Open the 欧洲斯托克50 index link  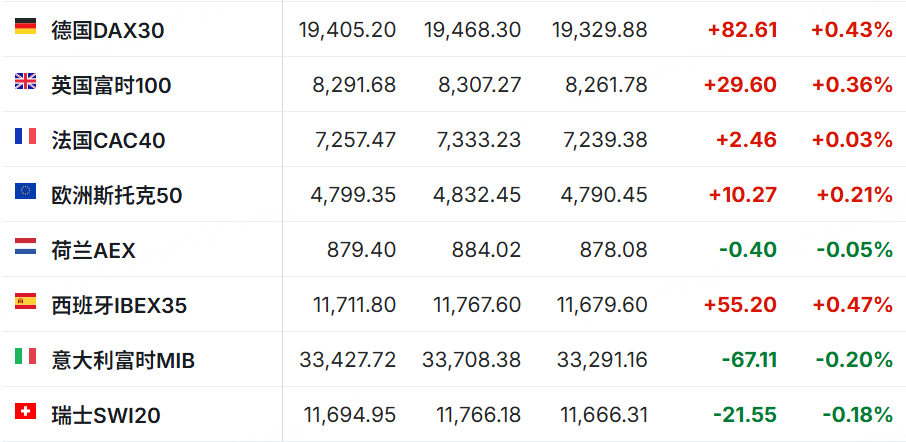click(117, 195)
